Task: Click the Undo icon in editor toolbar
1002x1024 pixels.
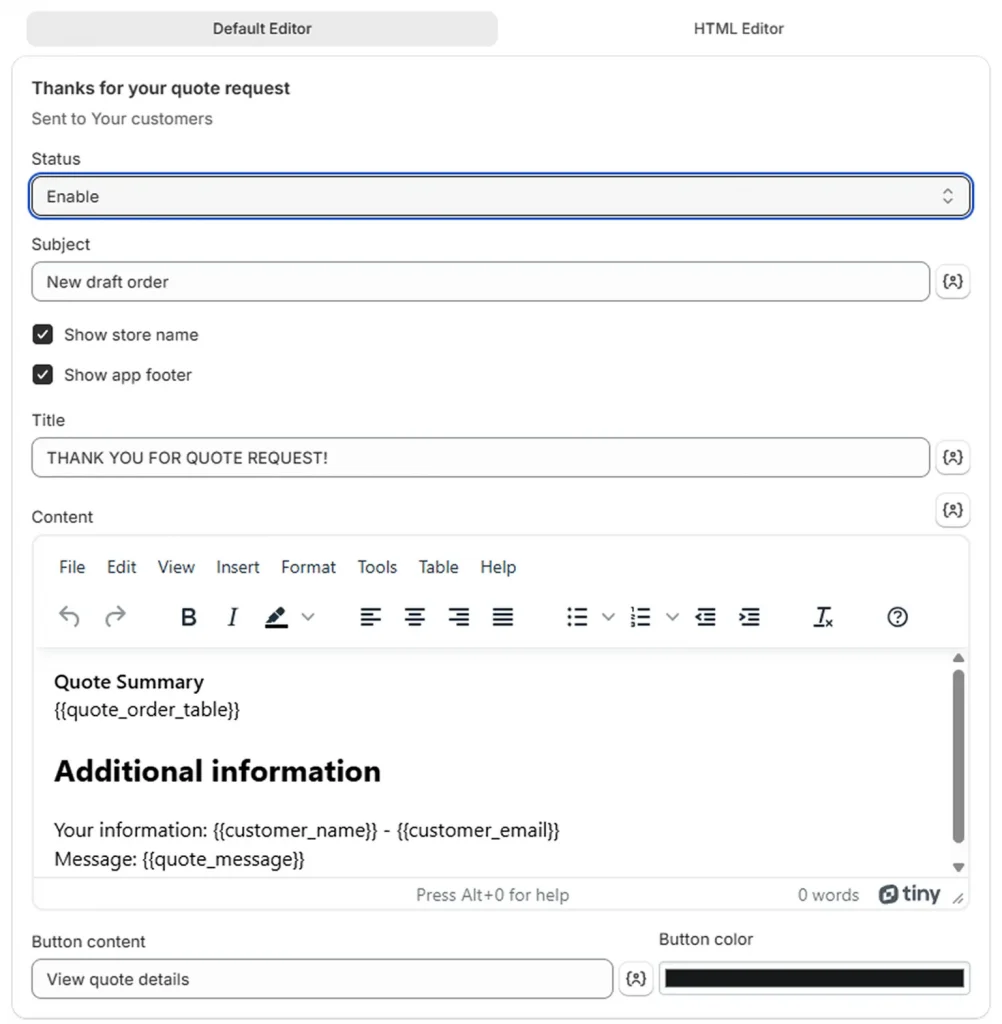Action: point(69,617)
